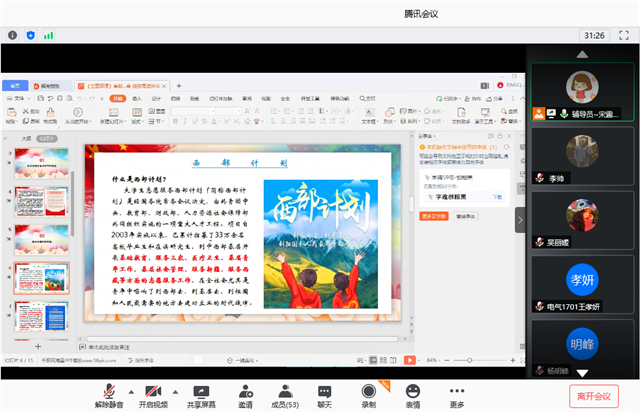The width and height of the screenshot is (640, 413).
Task: Open the More (更多) menu
Action: pyautogui.click(x=457, y=395)
